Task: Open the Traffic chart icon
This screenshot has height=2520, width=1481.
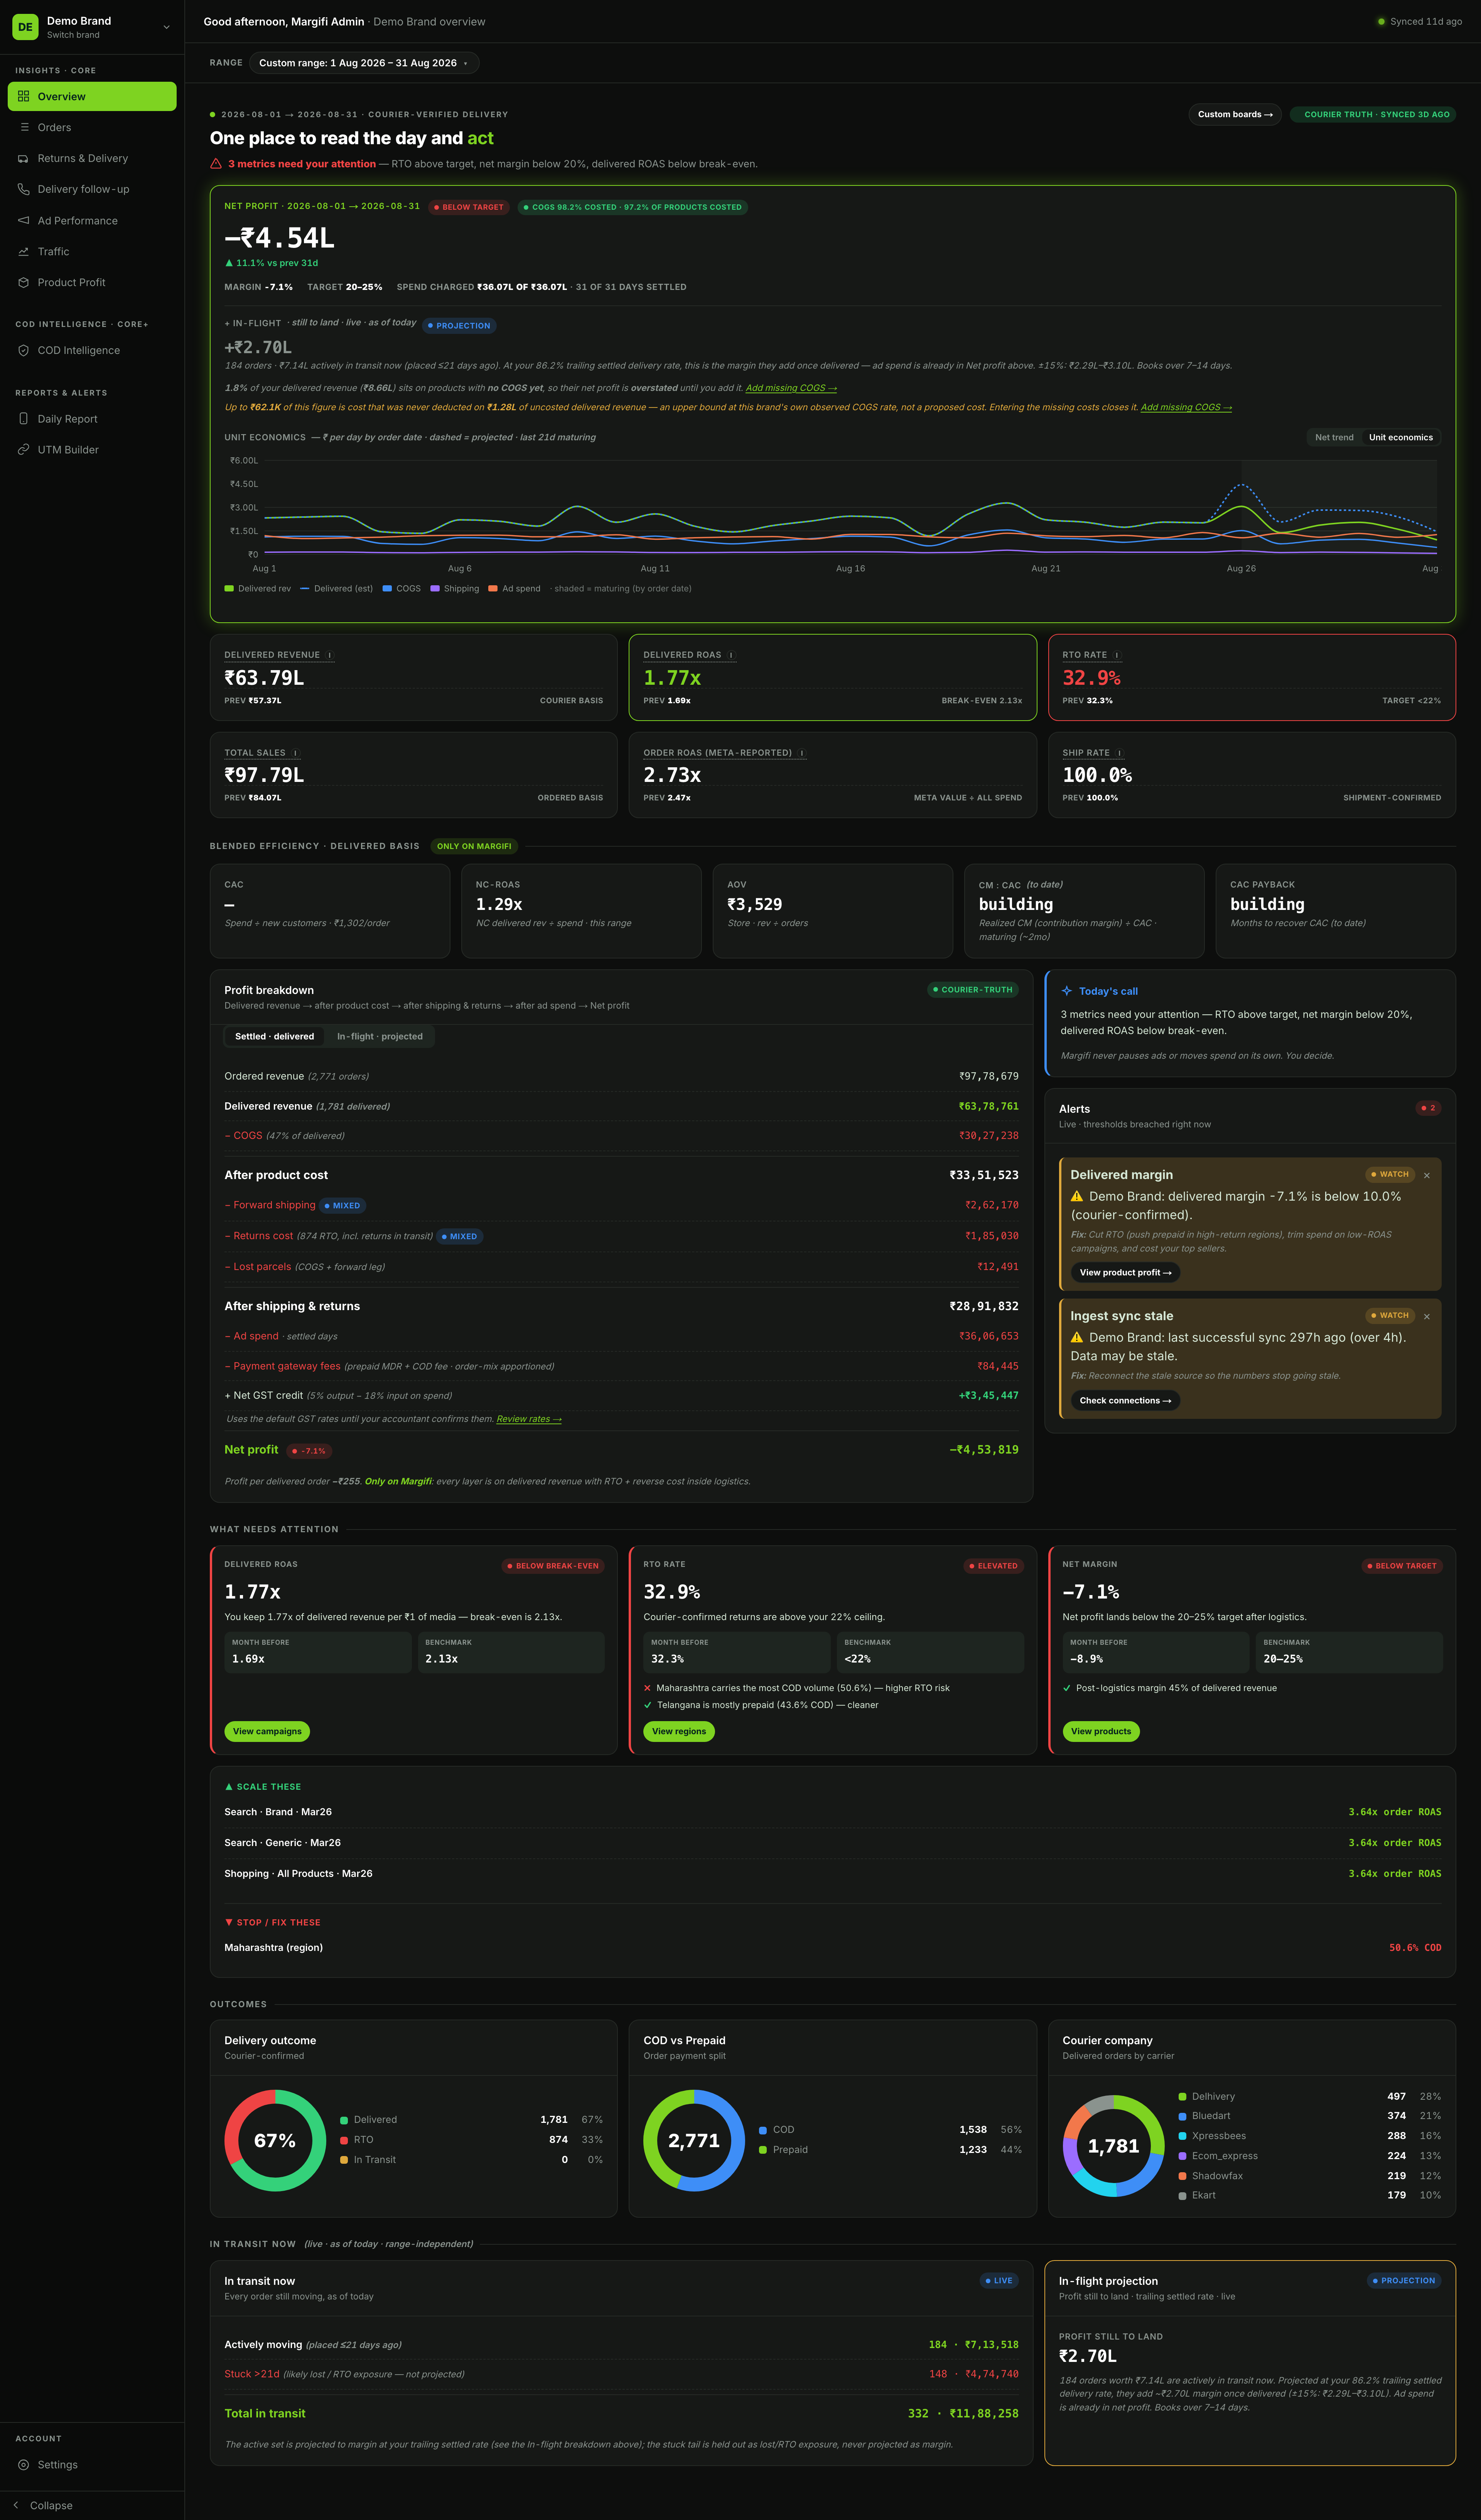Action: pos(24,252)
